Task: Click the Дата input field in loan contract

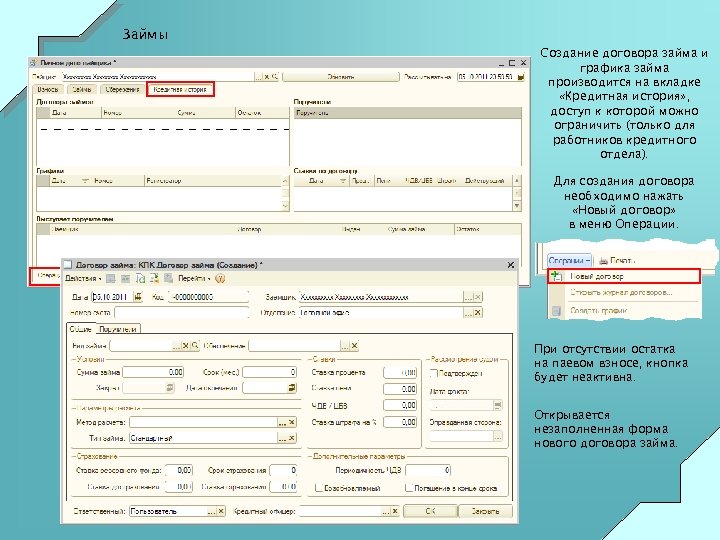Action: [112, 297]
